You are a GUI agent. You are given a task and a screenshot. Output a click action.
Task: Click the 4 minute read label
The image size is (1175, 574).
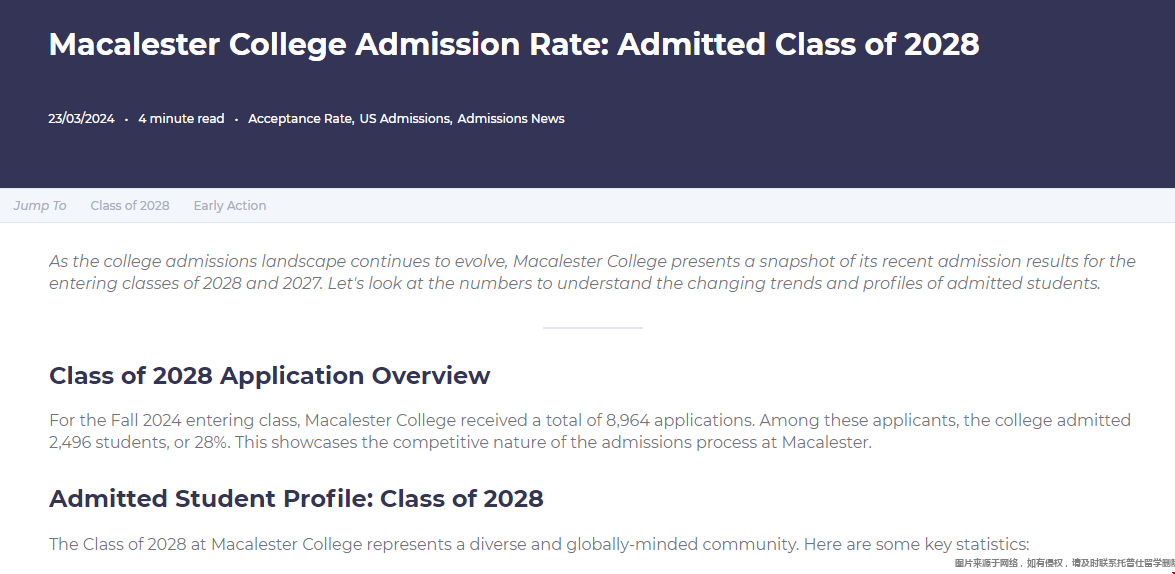click(x=181, y=118)
